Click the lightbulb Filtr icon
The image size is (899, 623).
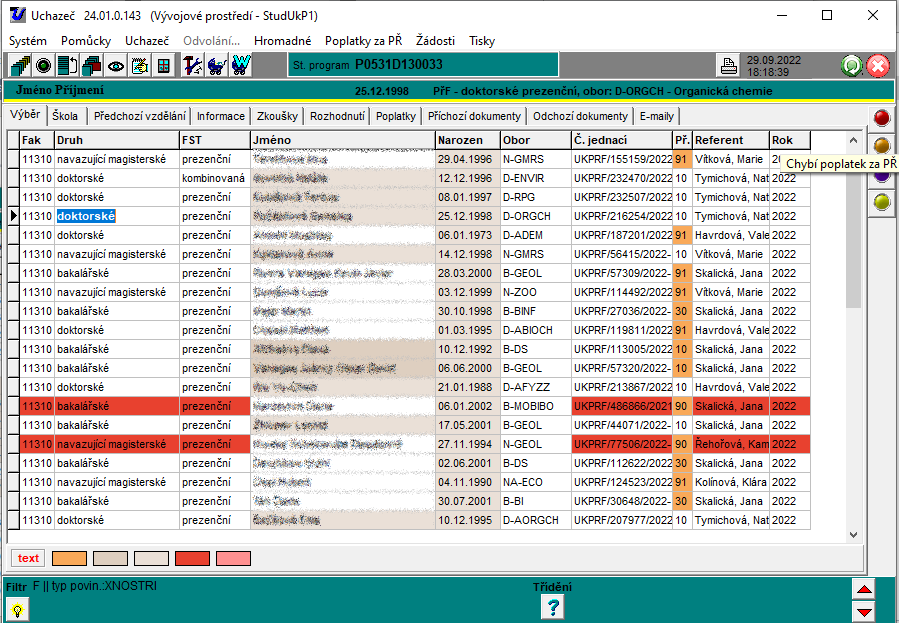pos(18,609)
